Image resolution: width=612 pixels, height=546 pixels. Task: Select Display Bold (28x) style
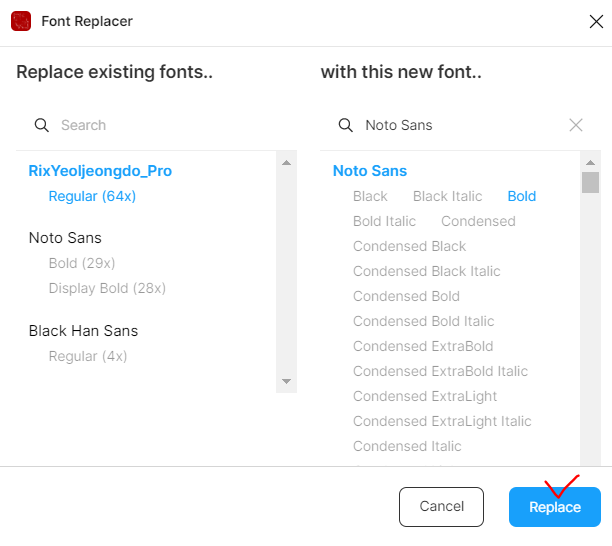pos(107,288)
